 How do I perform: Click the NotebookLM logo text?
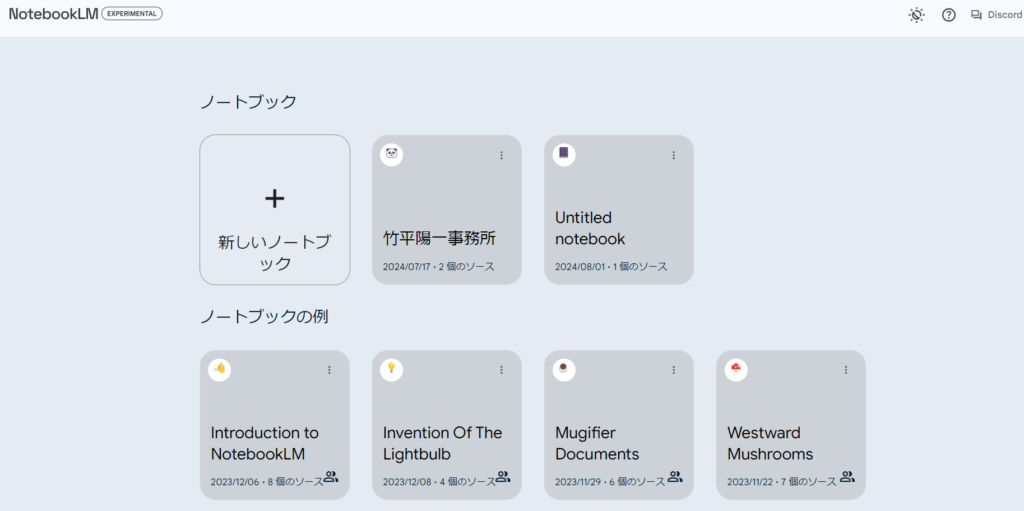tap(53, 14)
